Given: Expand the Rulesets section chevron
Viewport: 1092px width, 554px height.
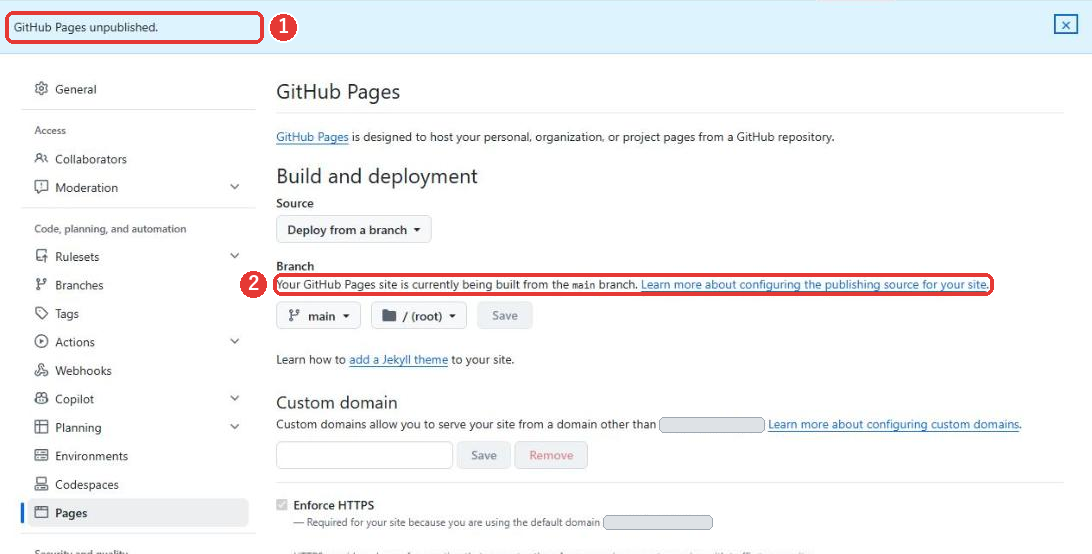Looking at the screenshot, I should tap(235, 256).
